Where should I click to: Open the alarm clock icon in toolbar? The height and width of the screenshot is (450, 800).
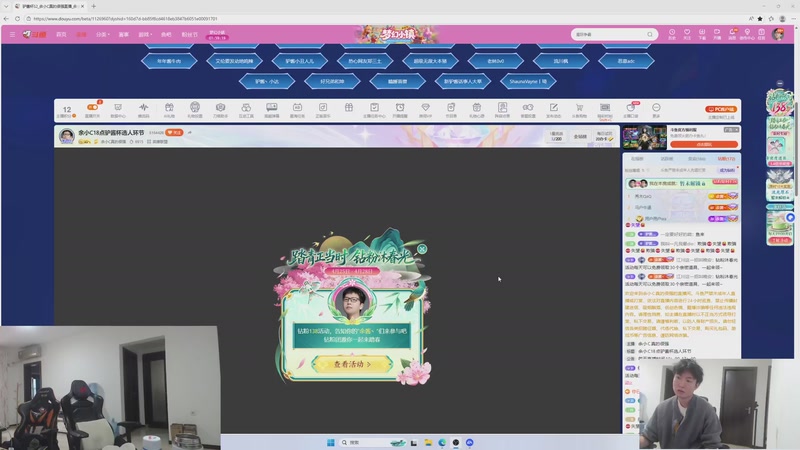[x=399, y=109]
